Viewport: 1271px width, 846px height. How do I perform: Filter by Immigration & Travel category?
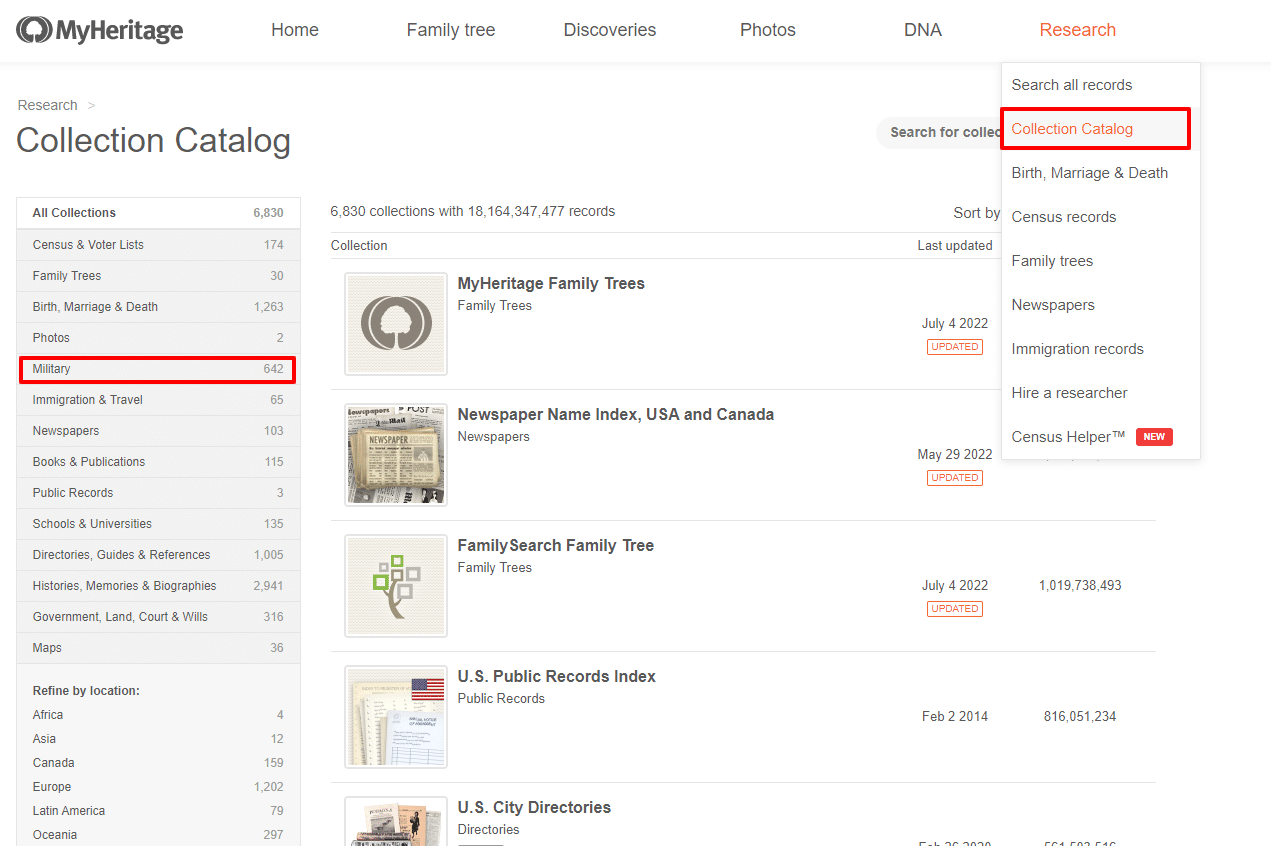pyautogui.click(x=158, y=400)
